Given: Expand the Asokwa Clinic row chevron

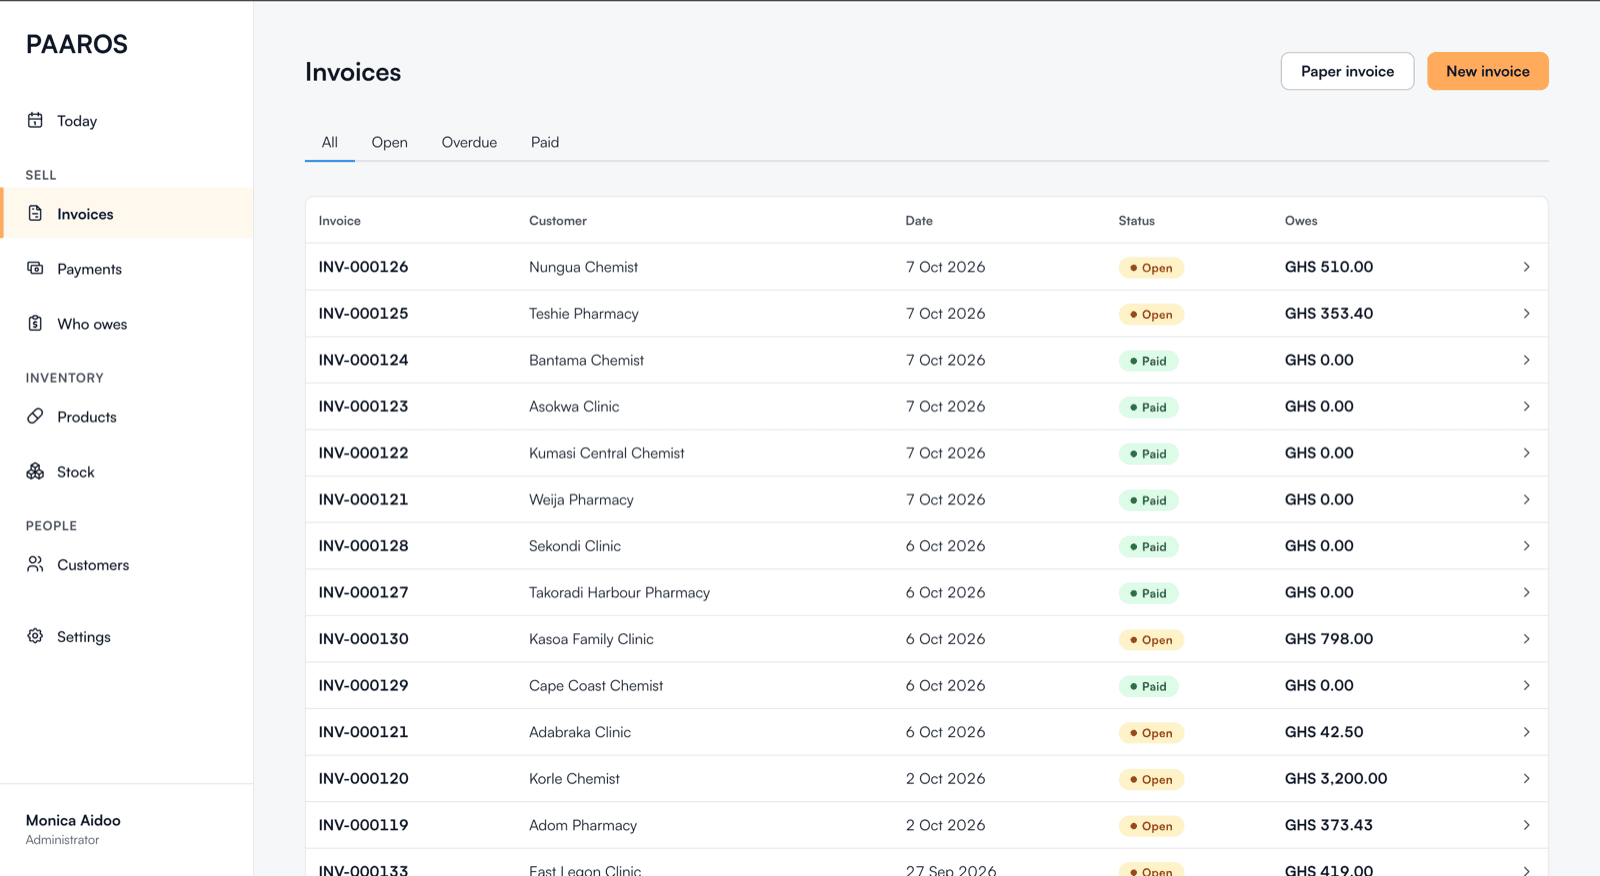Looking at the screenshot, I should coord(1526,406).
